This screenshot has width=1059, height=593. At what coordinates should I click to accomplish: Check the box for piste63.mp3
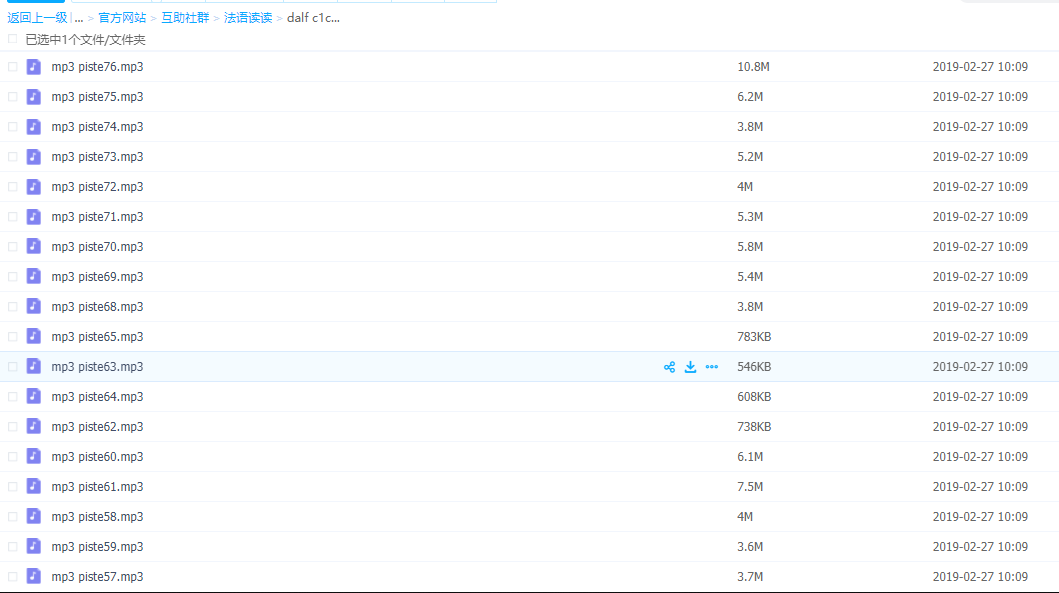click(12, 367)
